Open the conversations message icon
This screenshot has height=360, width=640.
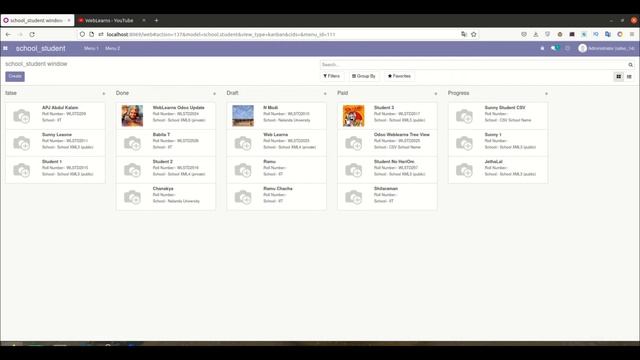click(555, 48)
